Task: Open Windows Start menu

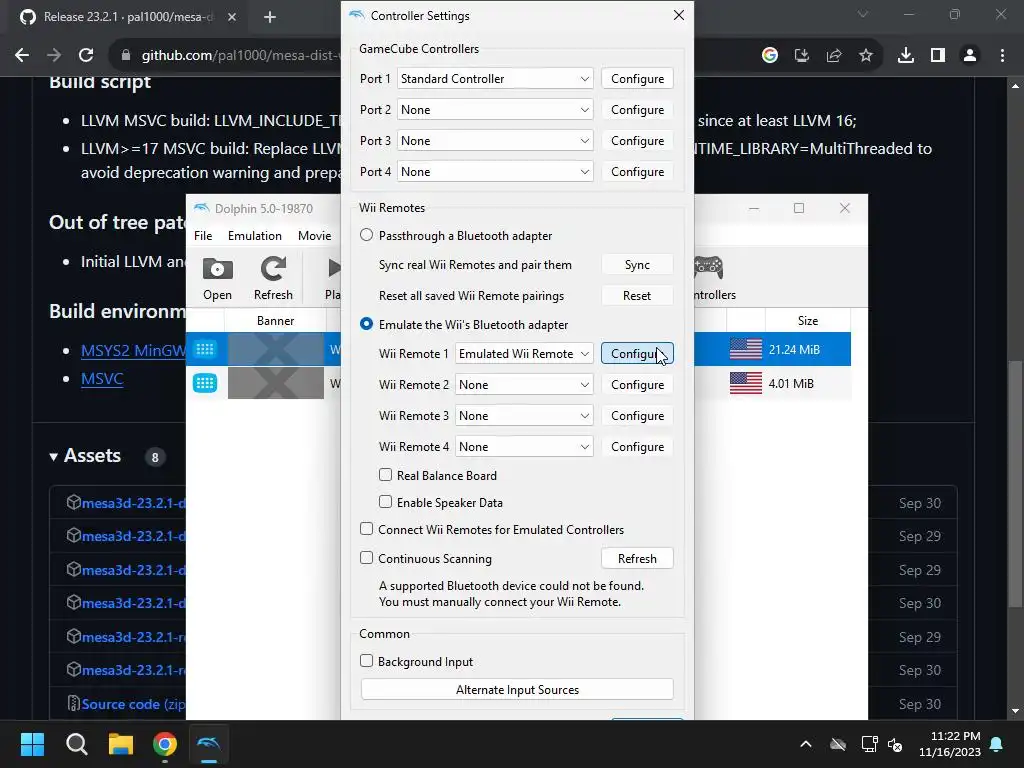Action: coord(32,744)
